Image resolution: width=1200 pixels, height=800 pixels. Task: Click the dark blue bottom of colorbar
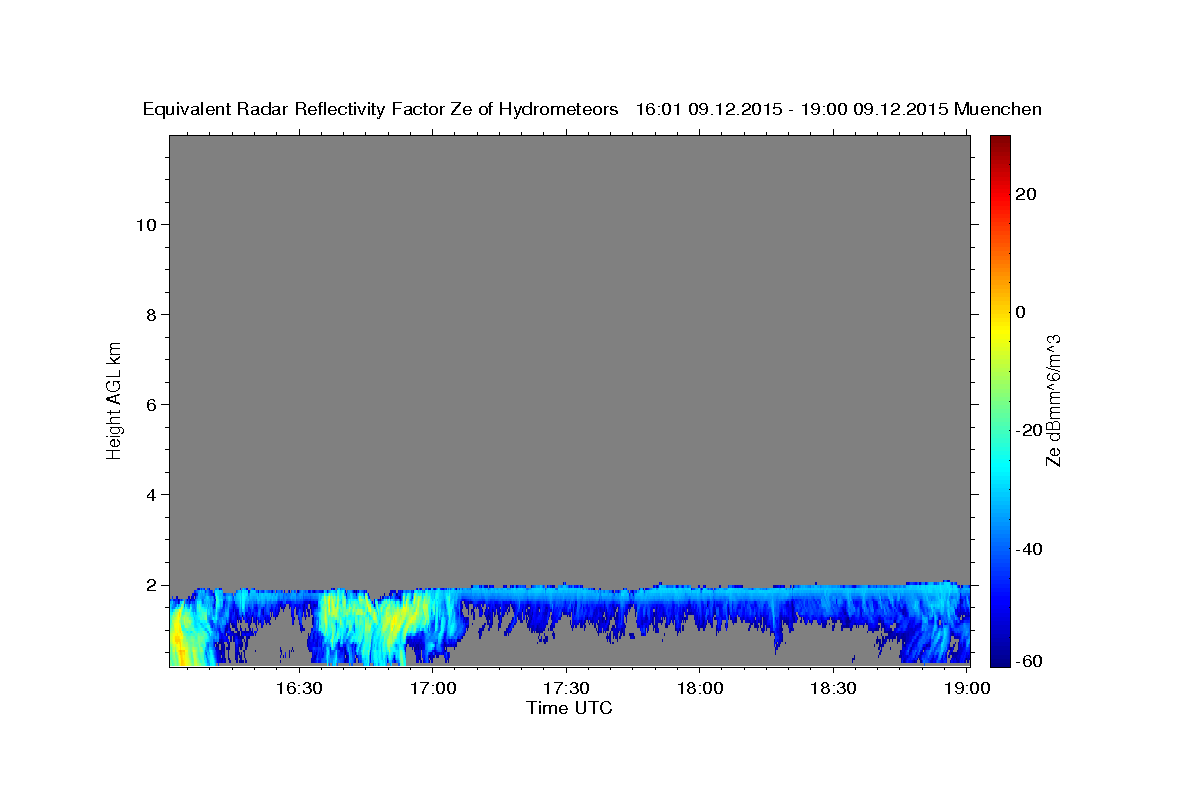[1000, 658]
